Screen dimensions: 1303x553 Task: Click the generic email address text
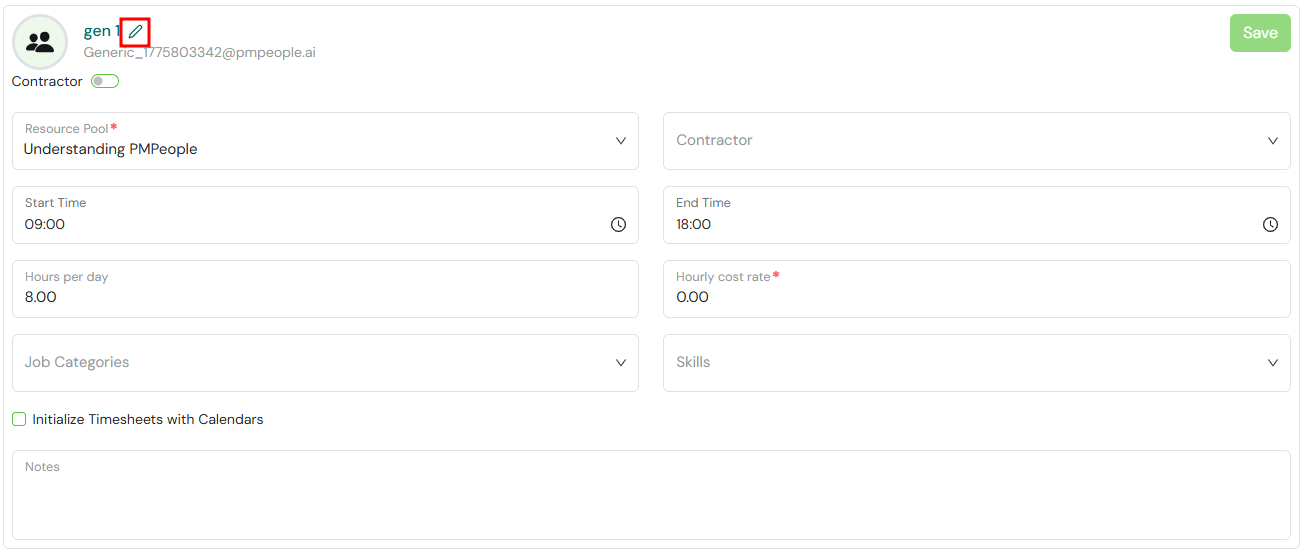[200, 52]
